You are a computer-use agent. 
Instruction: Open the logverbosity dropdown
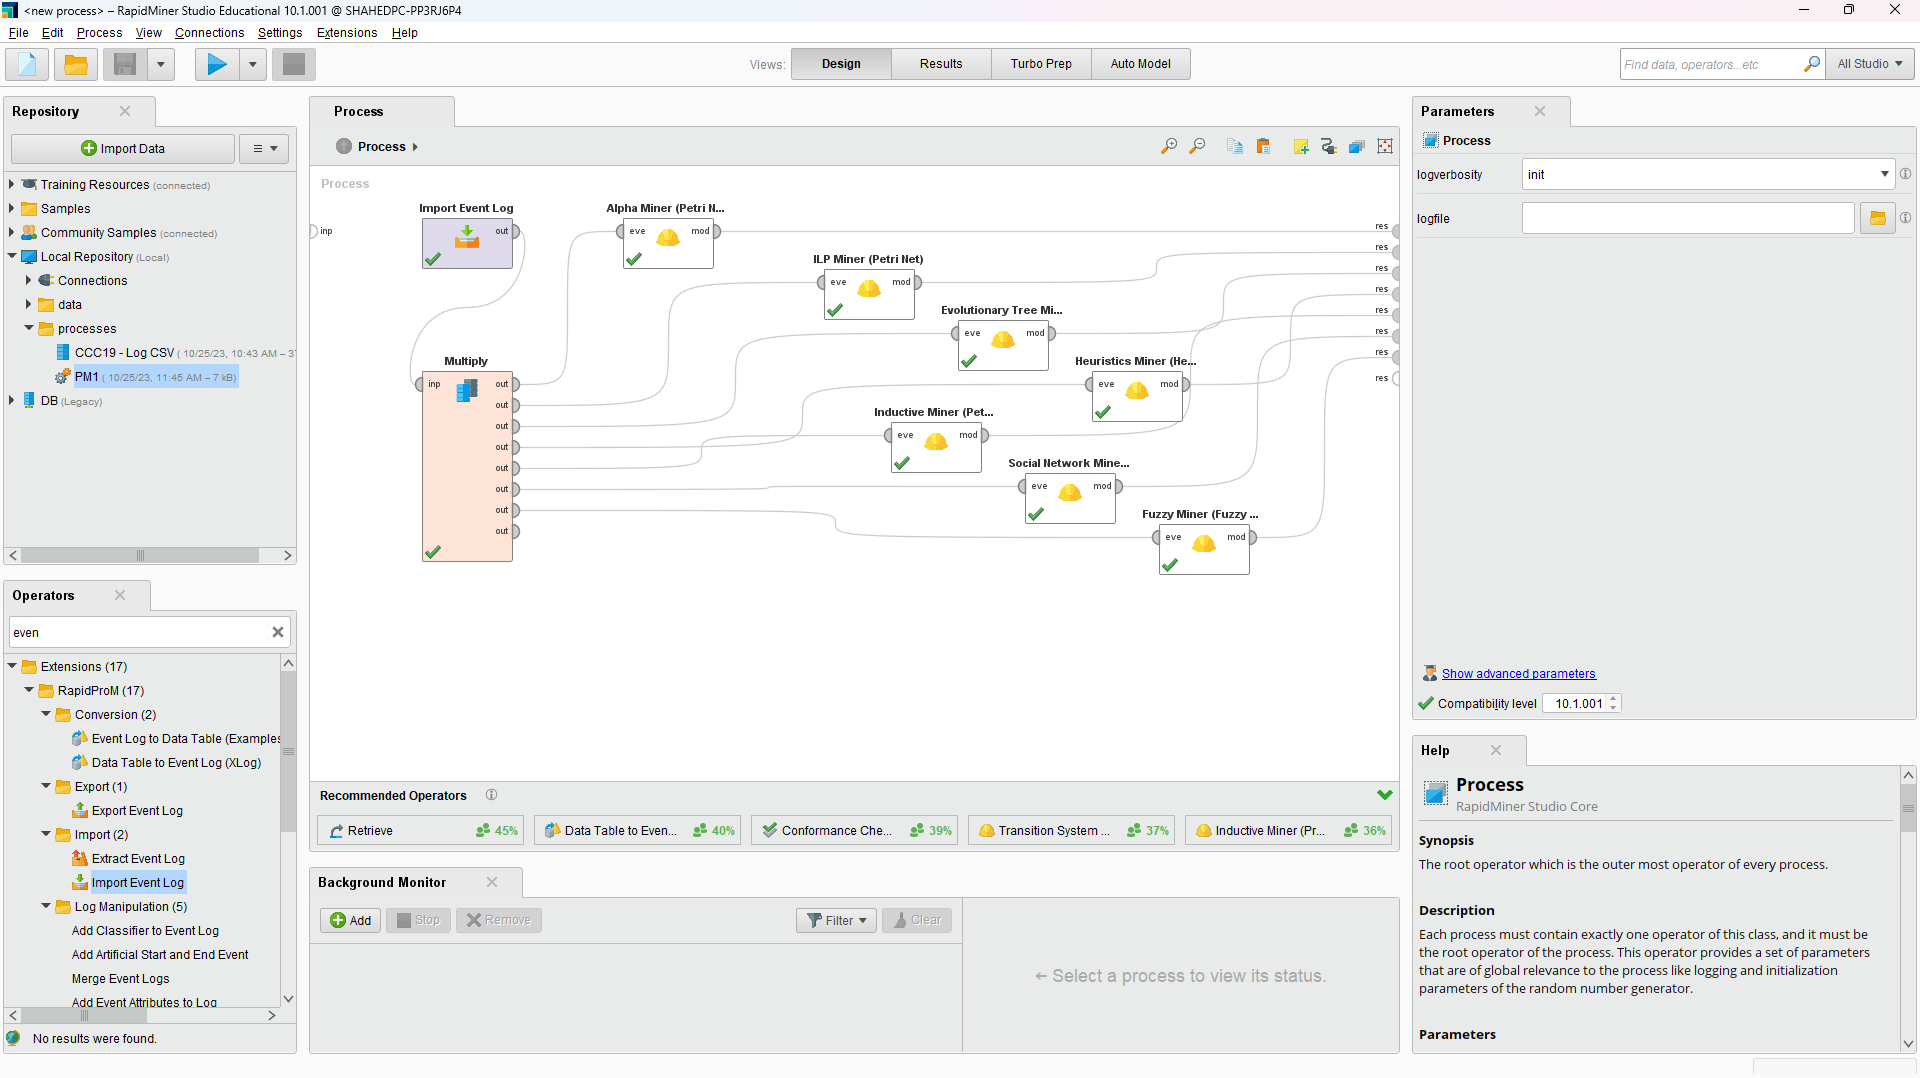(1884, 174)
